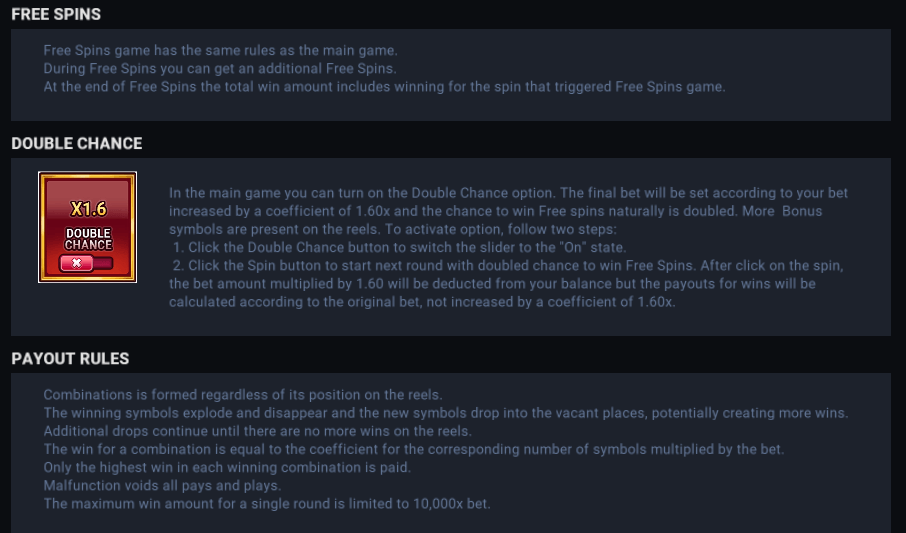This screenshot has width=906, height=533.
Task: Click the line "Additional drops continue"
Action: tap(257, 431)
